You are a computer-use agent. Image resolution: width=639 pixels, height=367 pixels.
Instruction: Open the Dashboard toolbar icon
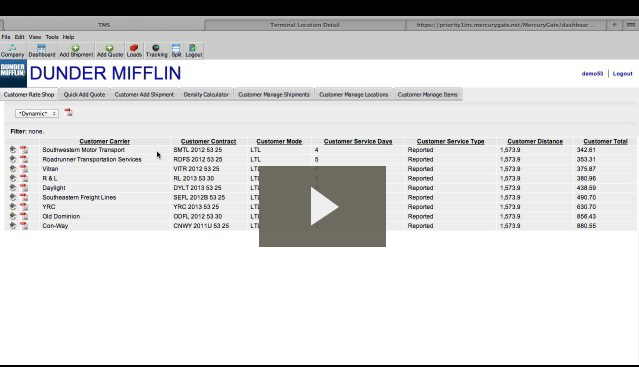tap(42, 51)
